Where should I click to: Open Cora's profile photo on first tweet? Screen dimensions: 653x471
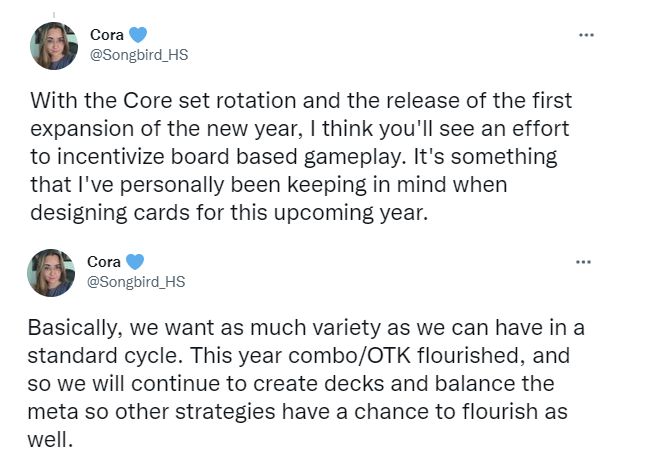point(54,46)
